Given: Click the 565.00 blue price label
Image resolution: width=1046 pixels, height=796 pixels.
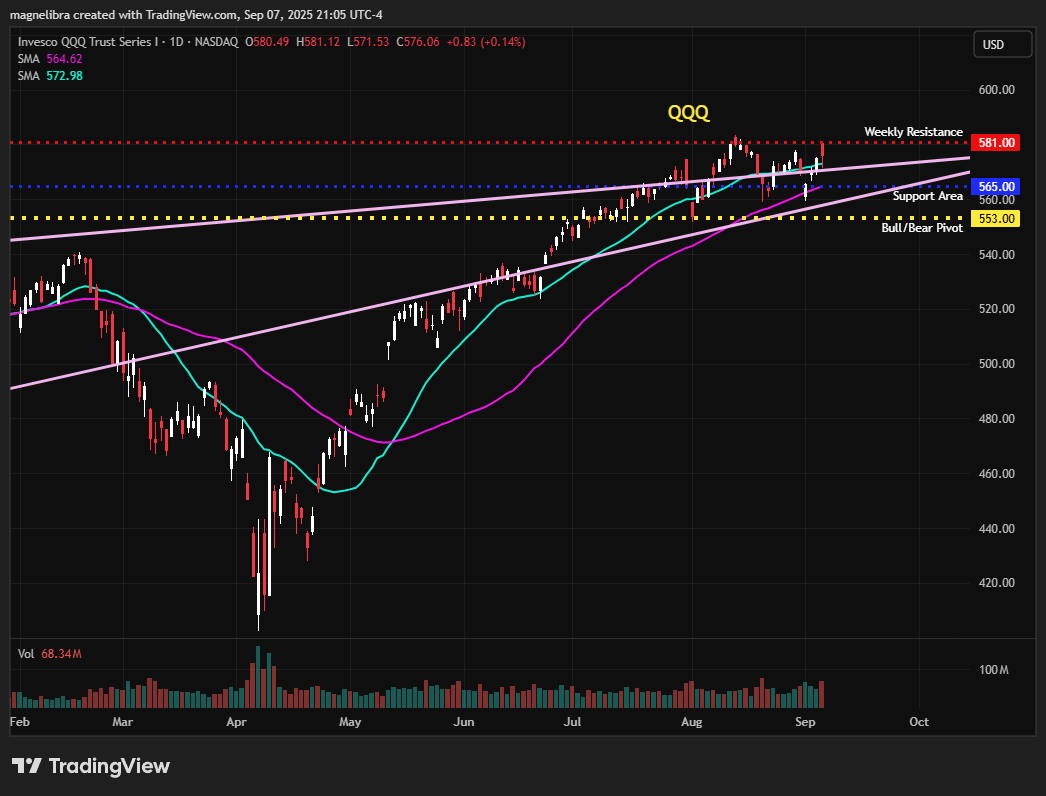Looking at the screenshot, I should coord(995,187).
